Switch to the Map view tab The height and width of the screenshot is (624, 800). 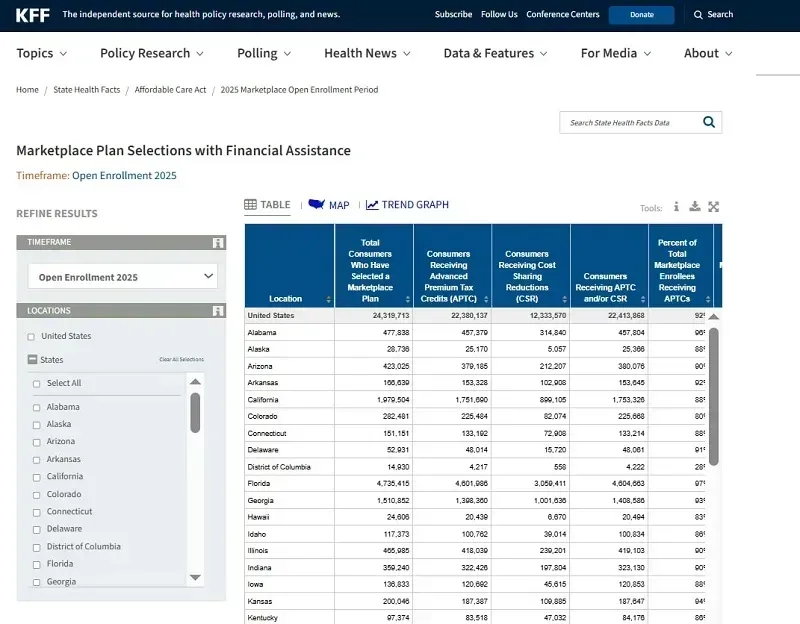pyautogui.click(x=329, y=205)
